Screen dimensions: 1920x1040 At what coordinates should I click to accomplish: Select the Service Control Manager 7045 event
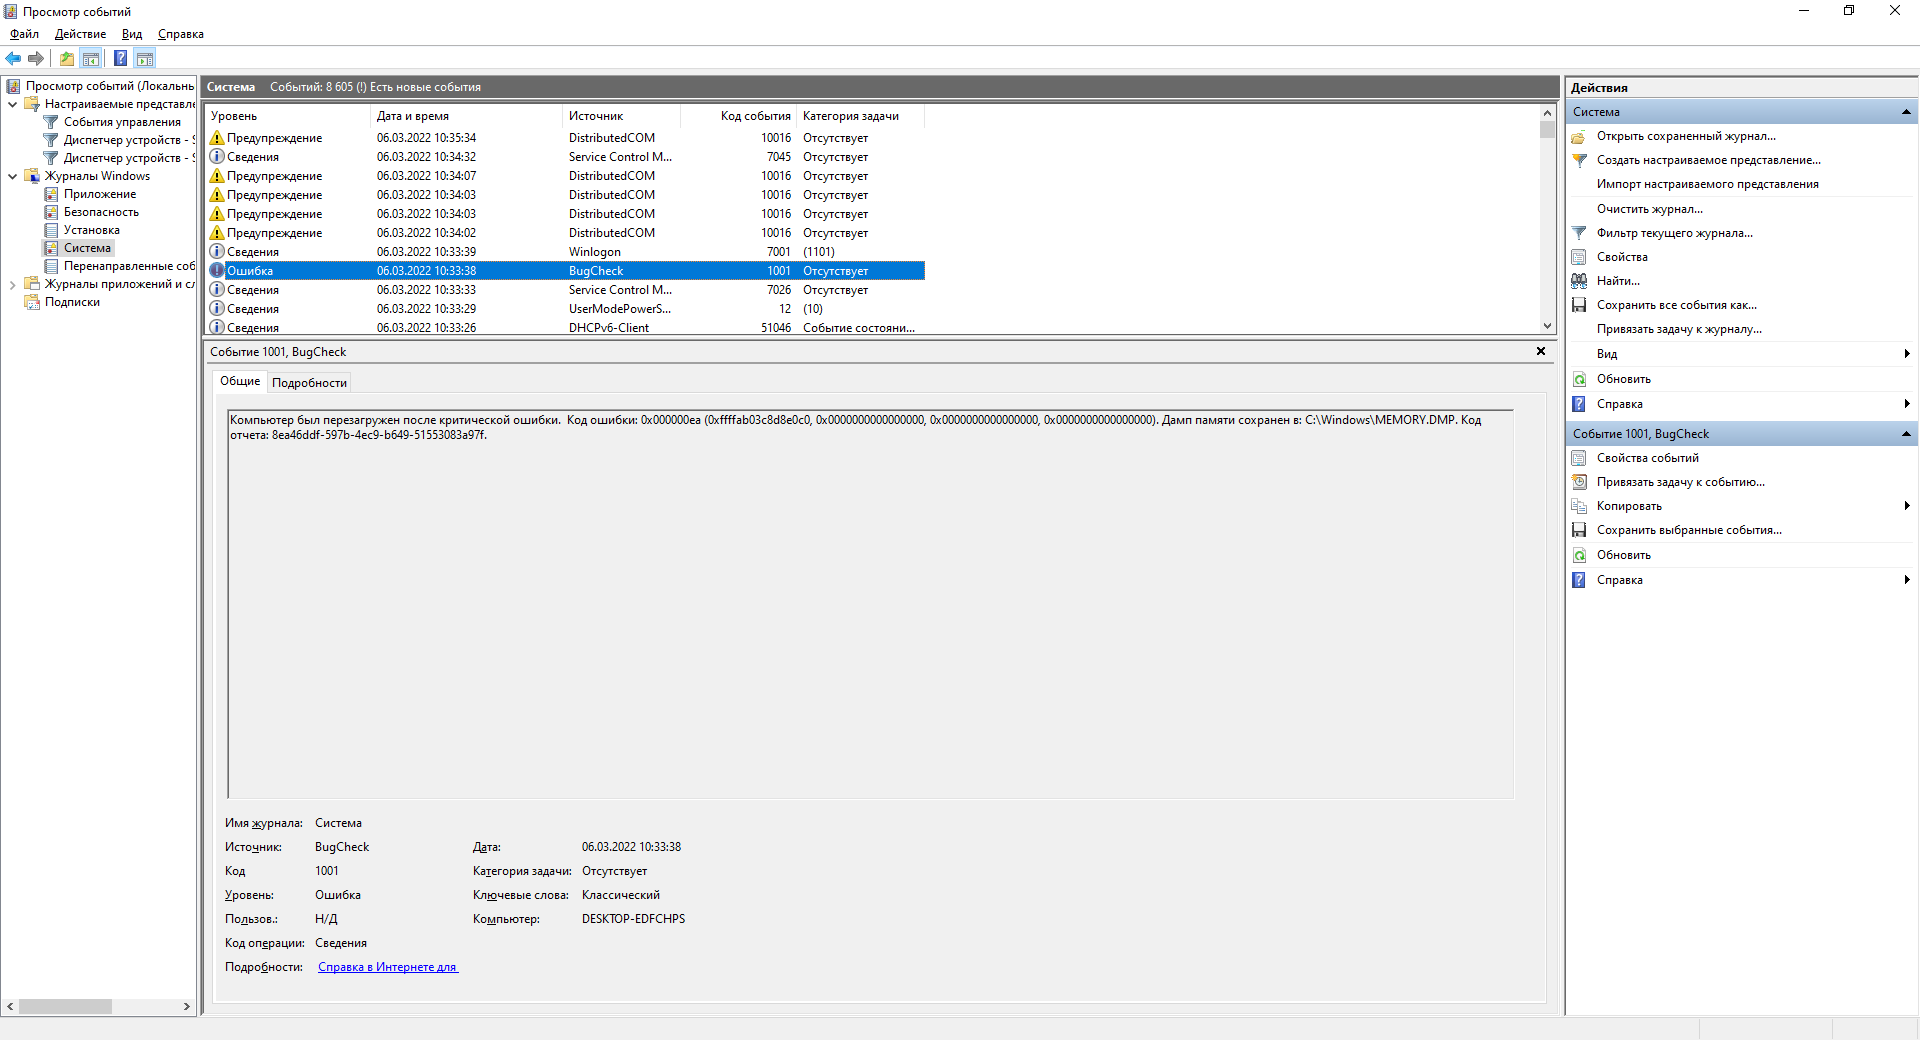click(565, 157)
